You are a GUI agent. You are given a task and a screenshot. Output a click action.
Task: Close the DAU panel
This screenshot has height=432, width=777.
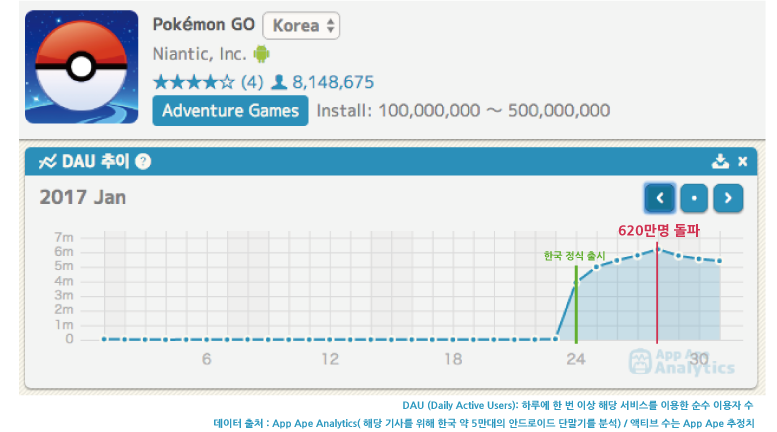point(742,162)
